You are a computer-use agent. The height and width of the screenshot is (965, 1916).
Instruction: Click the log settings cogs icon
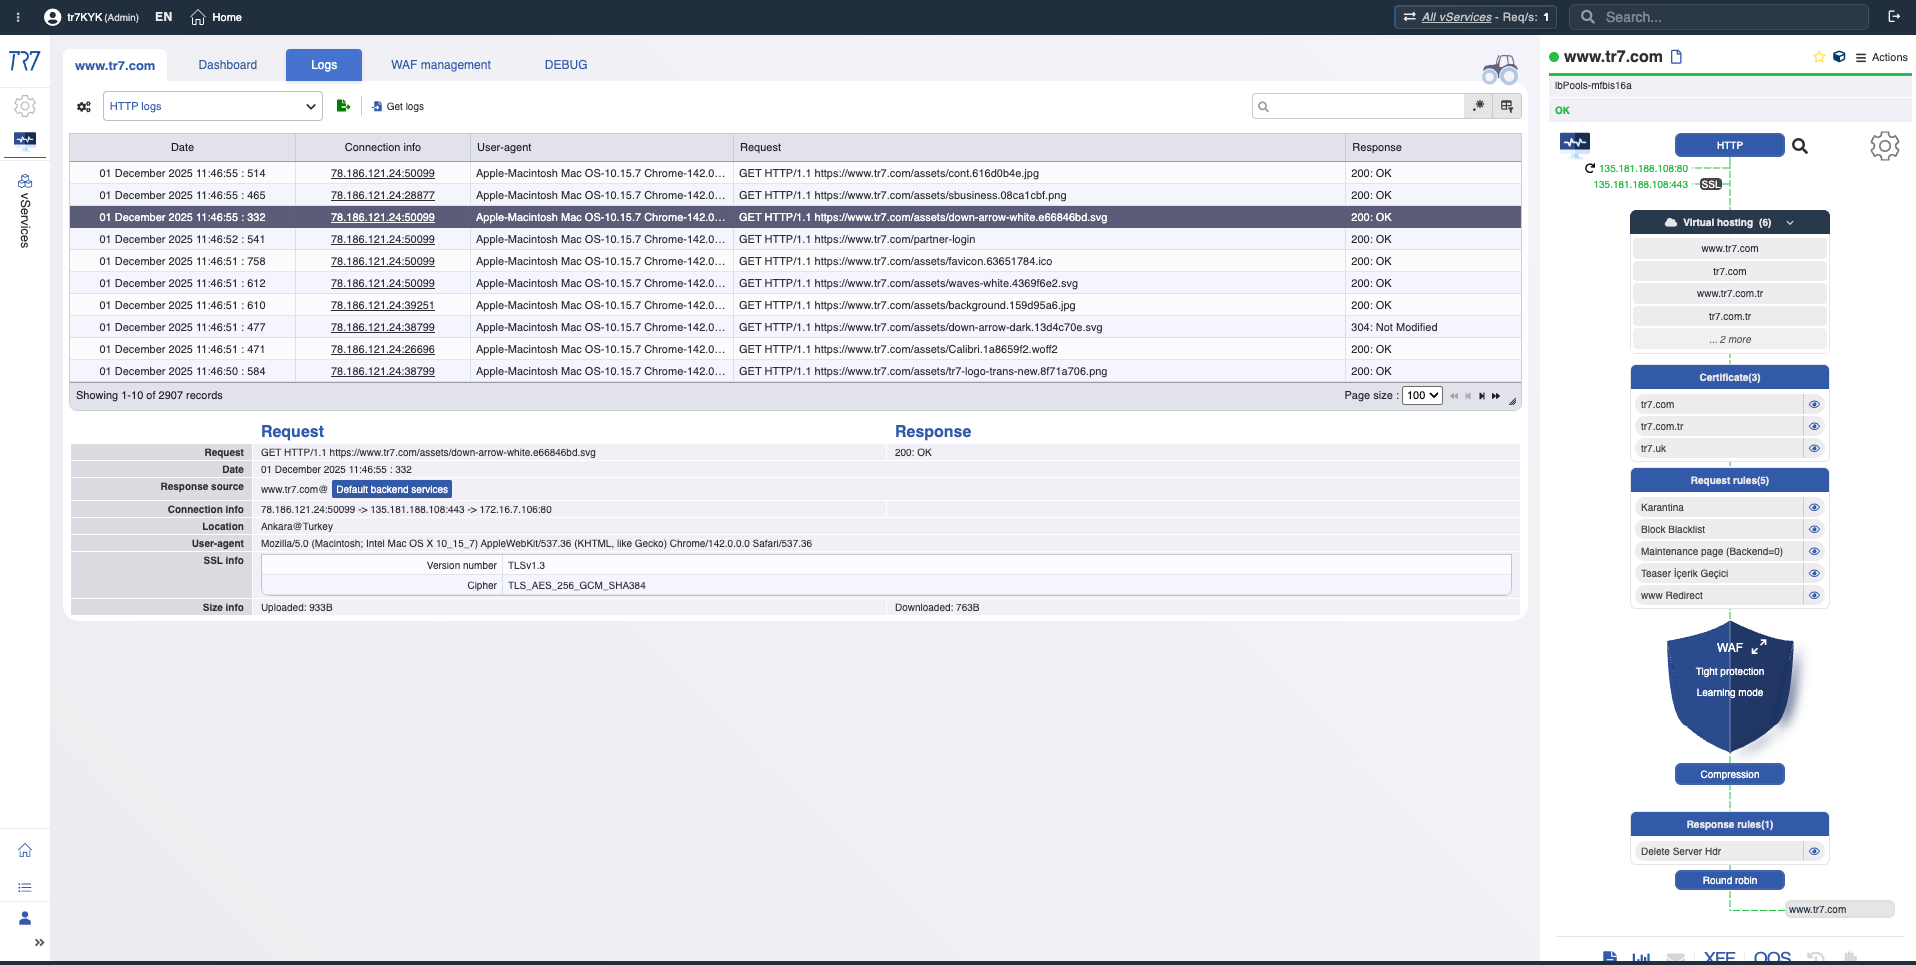[84, 106]
